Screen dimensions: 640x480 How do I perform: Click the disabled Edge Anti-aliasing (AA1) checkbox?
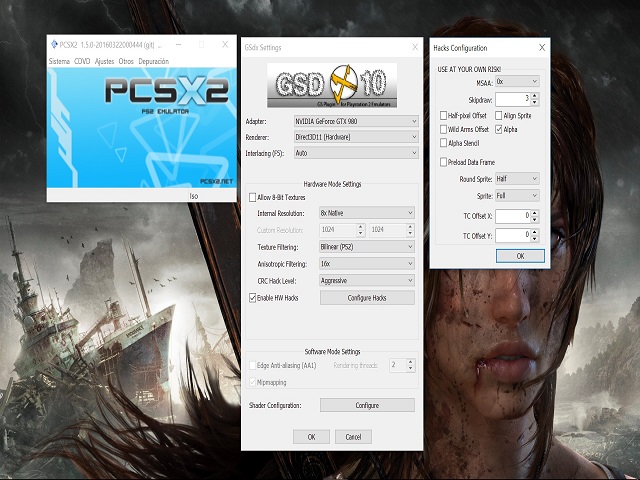[x=253, y=365]
